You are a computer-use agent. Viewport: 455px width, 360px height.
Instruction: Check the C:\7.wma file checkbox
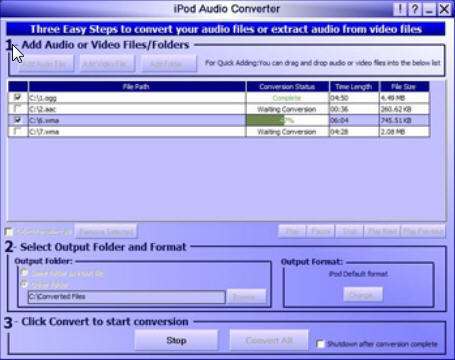[x=18, y=131]
